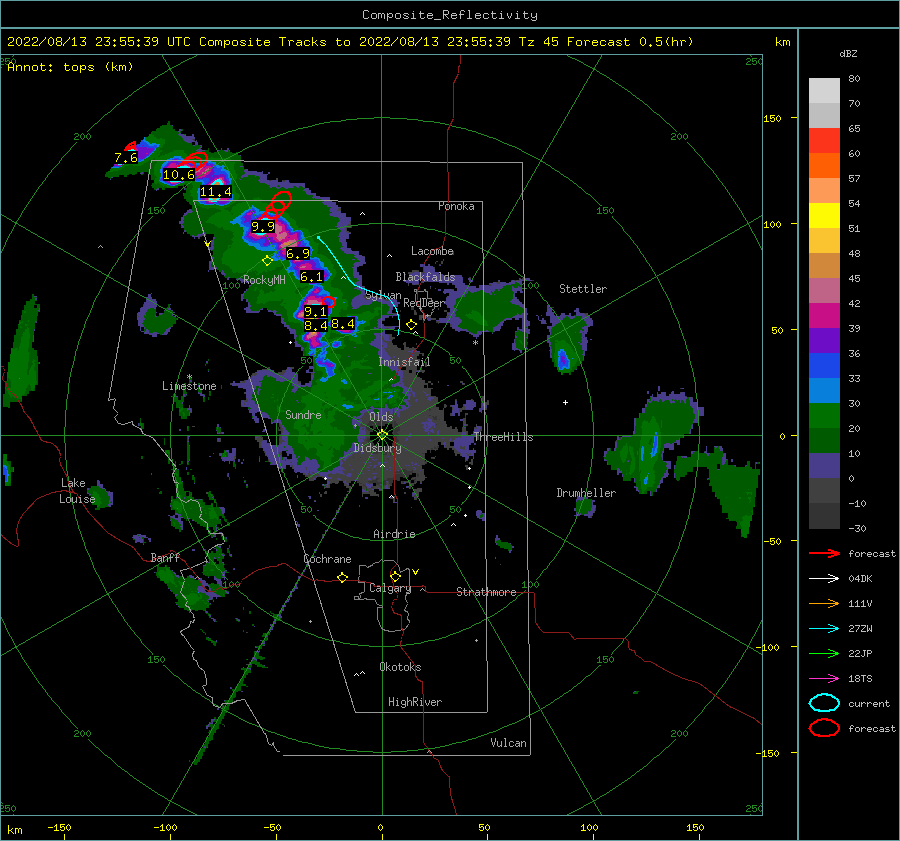Screen dimensions: 900x841
Task: Click the white 04DK arrow icon
Action: [824, 579]
